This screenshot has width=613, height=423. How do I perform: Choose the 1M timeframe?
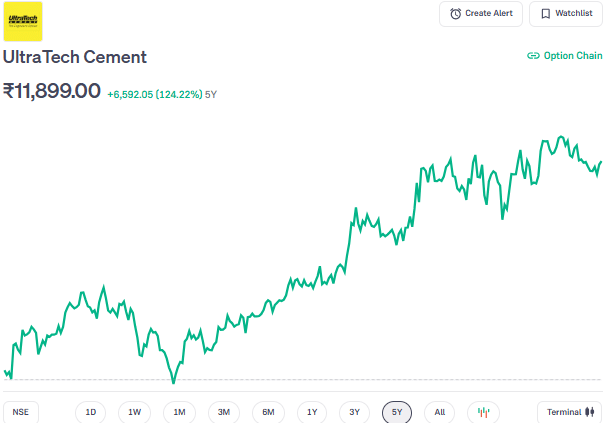(179, 412)
